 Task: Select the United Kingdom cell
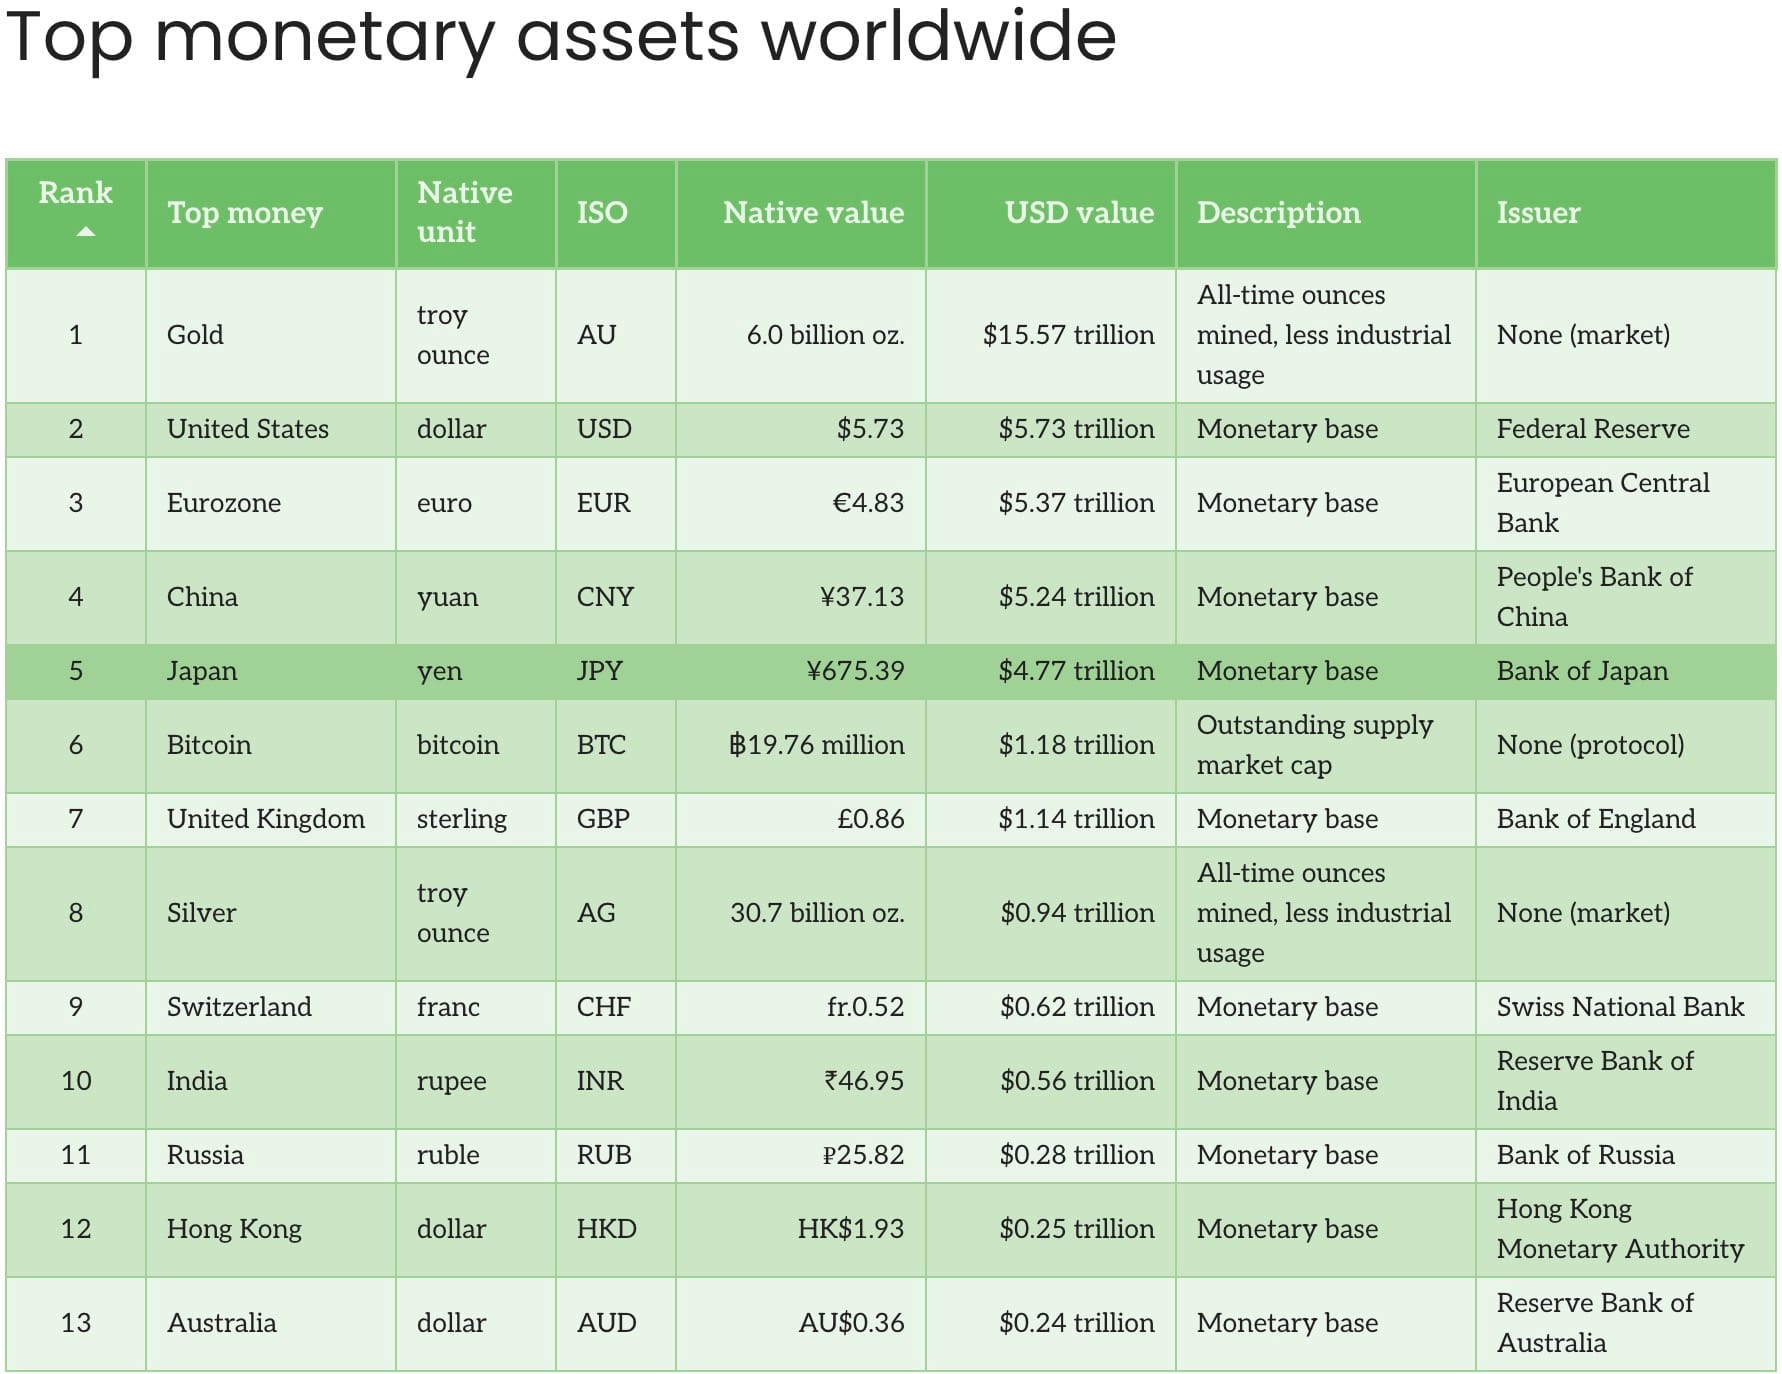click(x=270, y=819)
